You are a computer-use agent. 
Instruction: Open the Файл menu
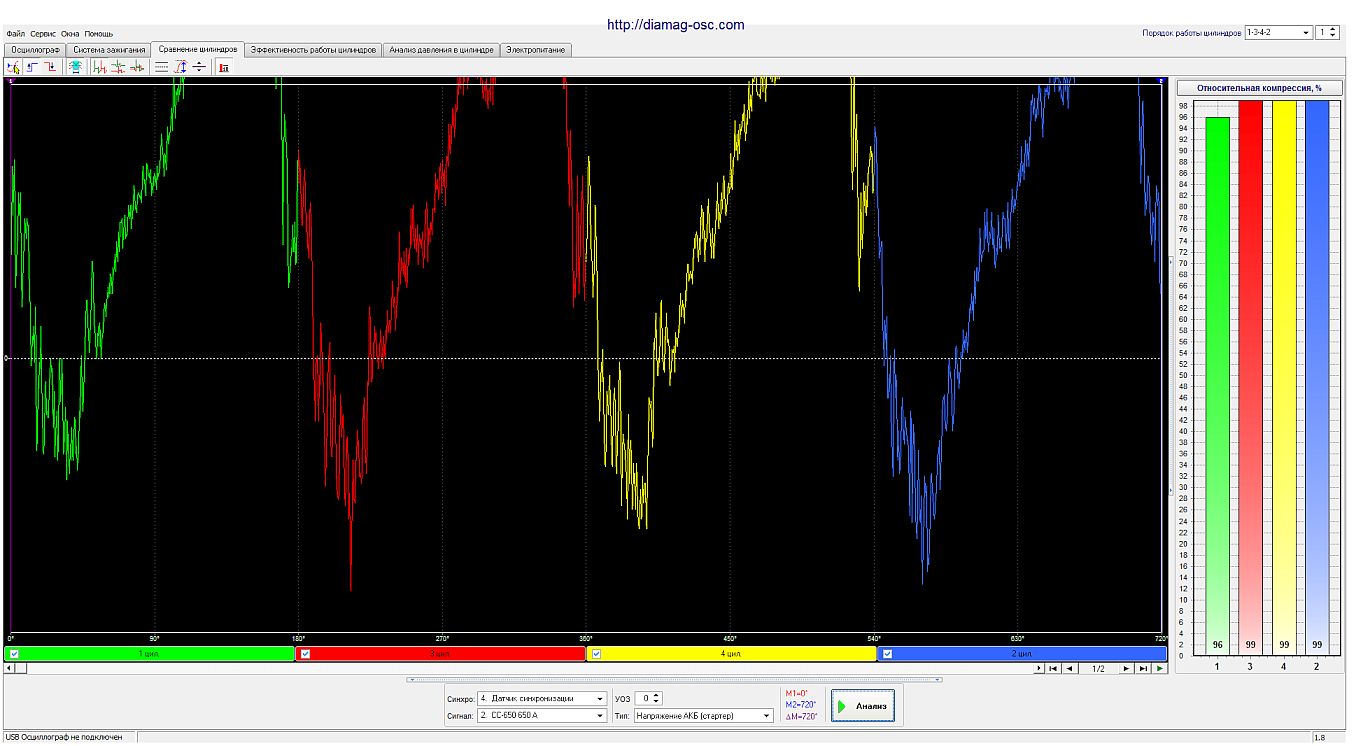point(15,34)
